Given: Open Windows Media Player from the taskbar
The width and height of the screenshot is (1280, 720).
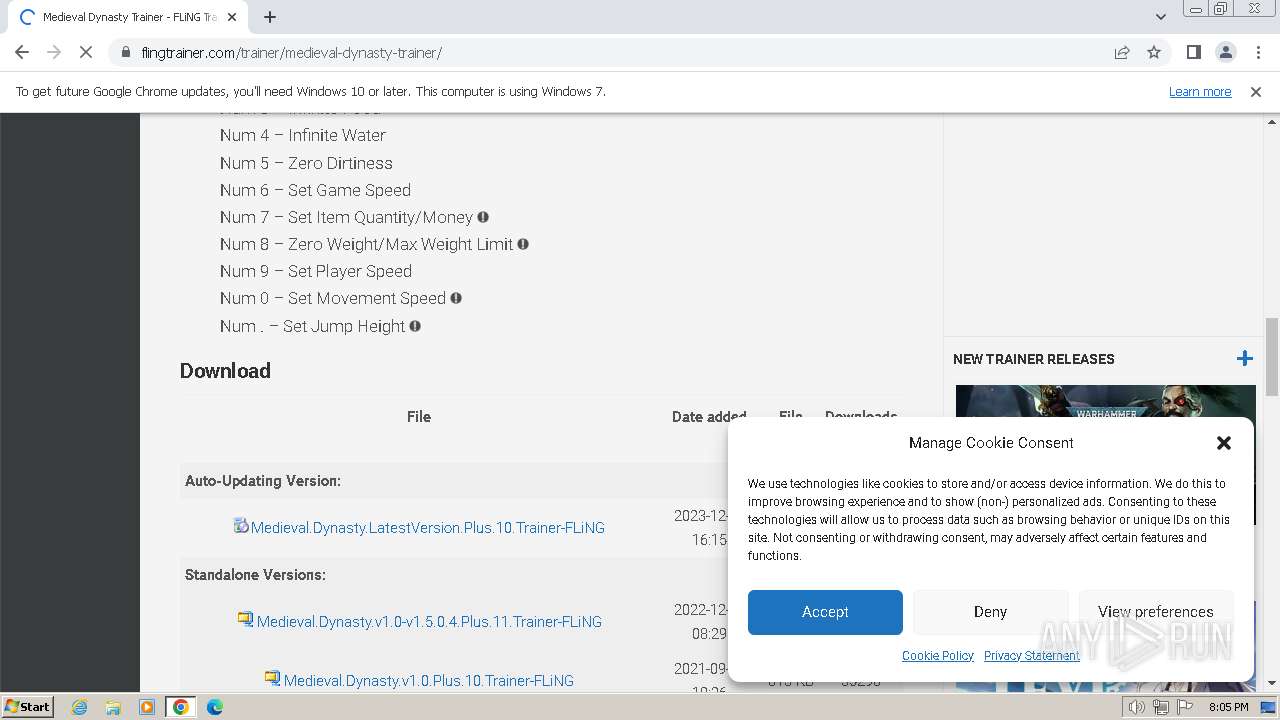Looking at the screenshot, I should coord(147,707).
